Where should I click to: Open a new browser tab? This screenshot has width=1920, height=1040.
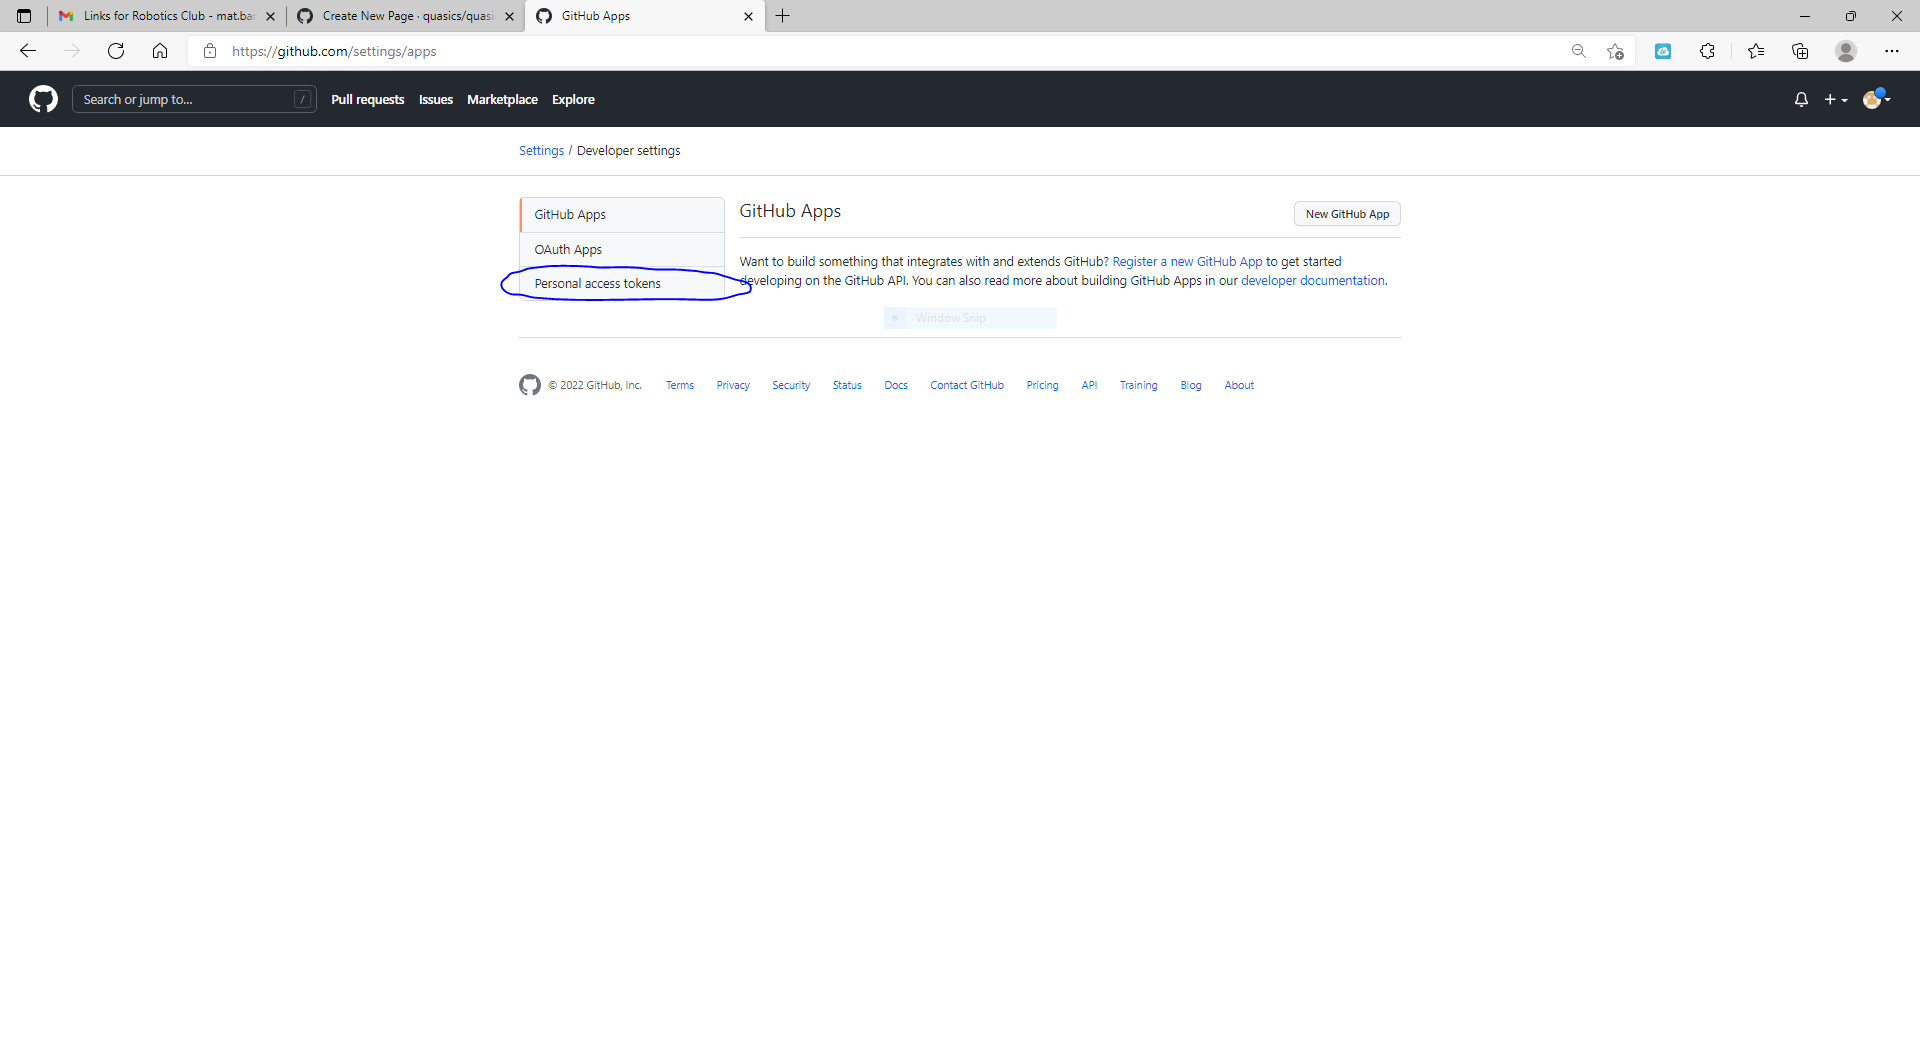coord(783,16)
